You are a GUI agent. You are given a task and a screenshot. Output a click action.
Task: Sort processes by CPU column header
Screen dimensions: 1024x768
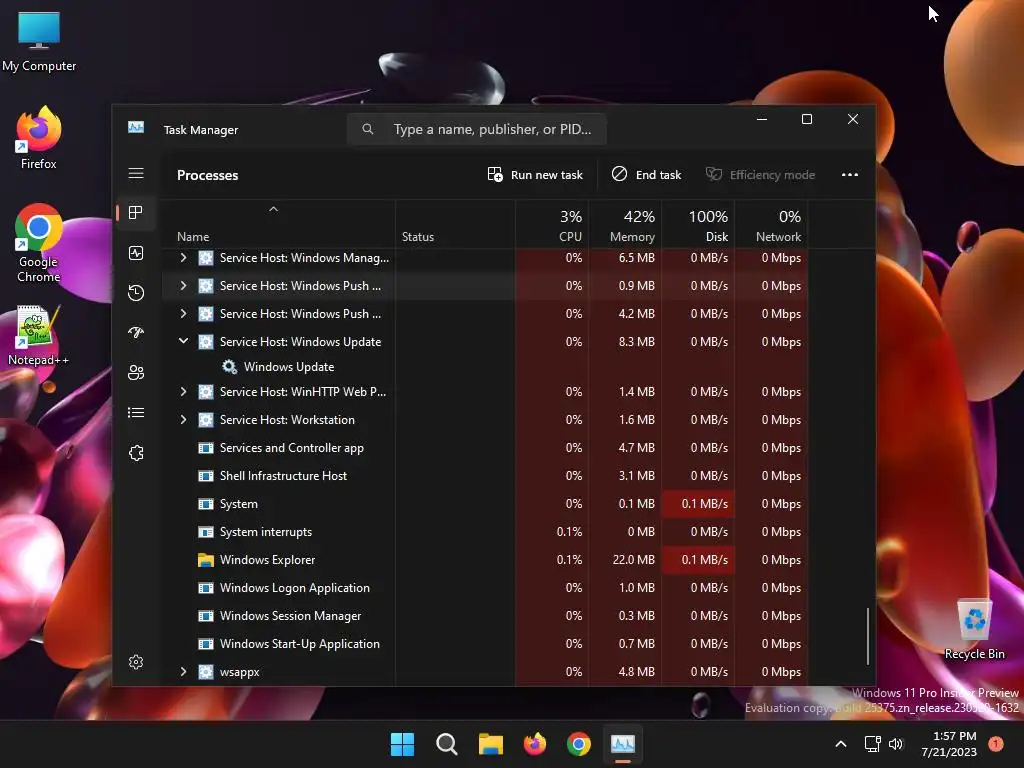pyautogui.click(x=552, y=225)
